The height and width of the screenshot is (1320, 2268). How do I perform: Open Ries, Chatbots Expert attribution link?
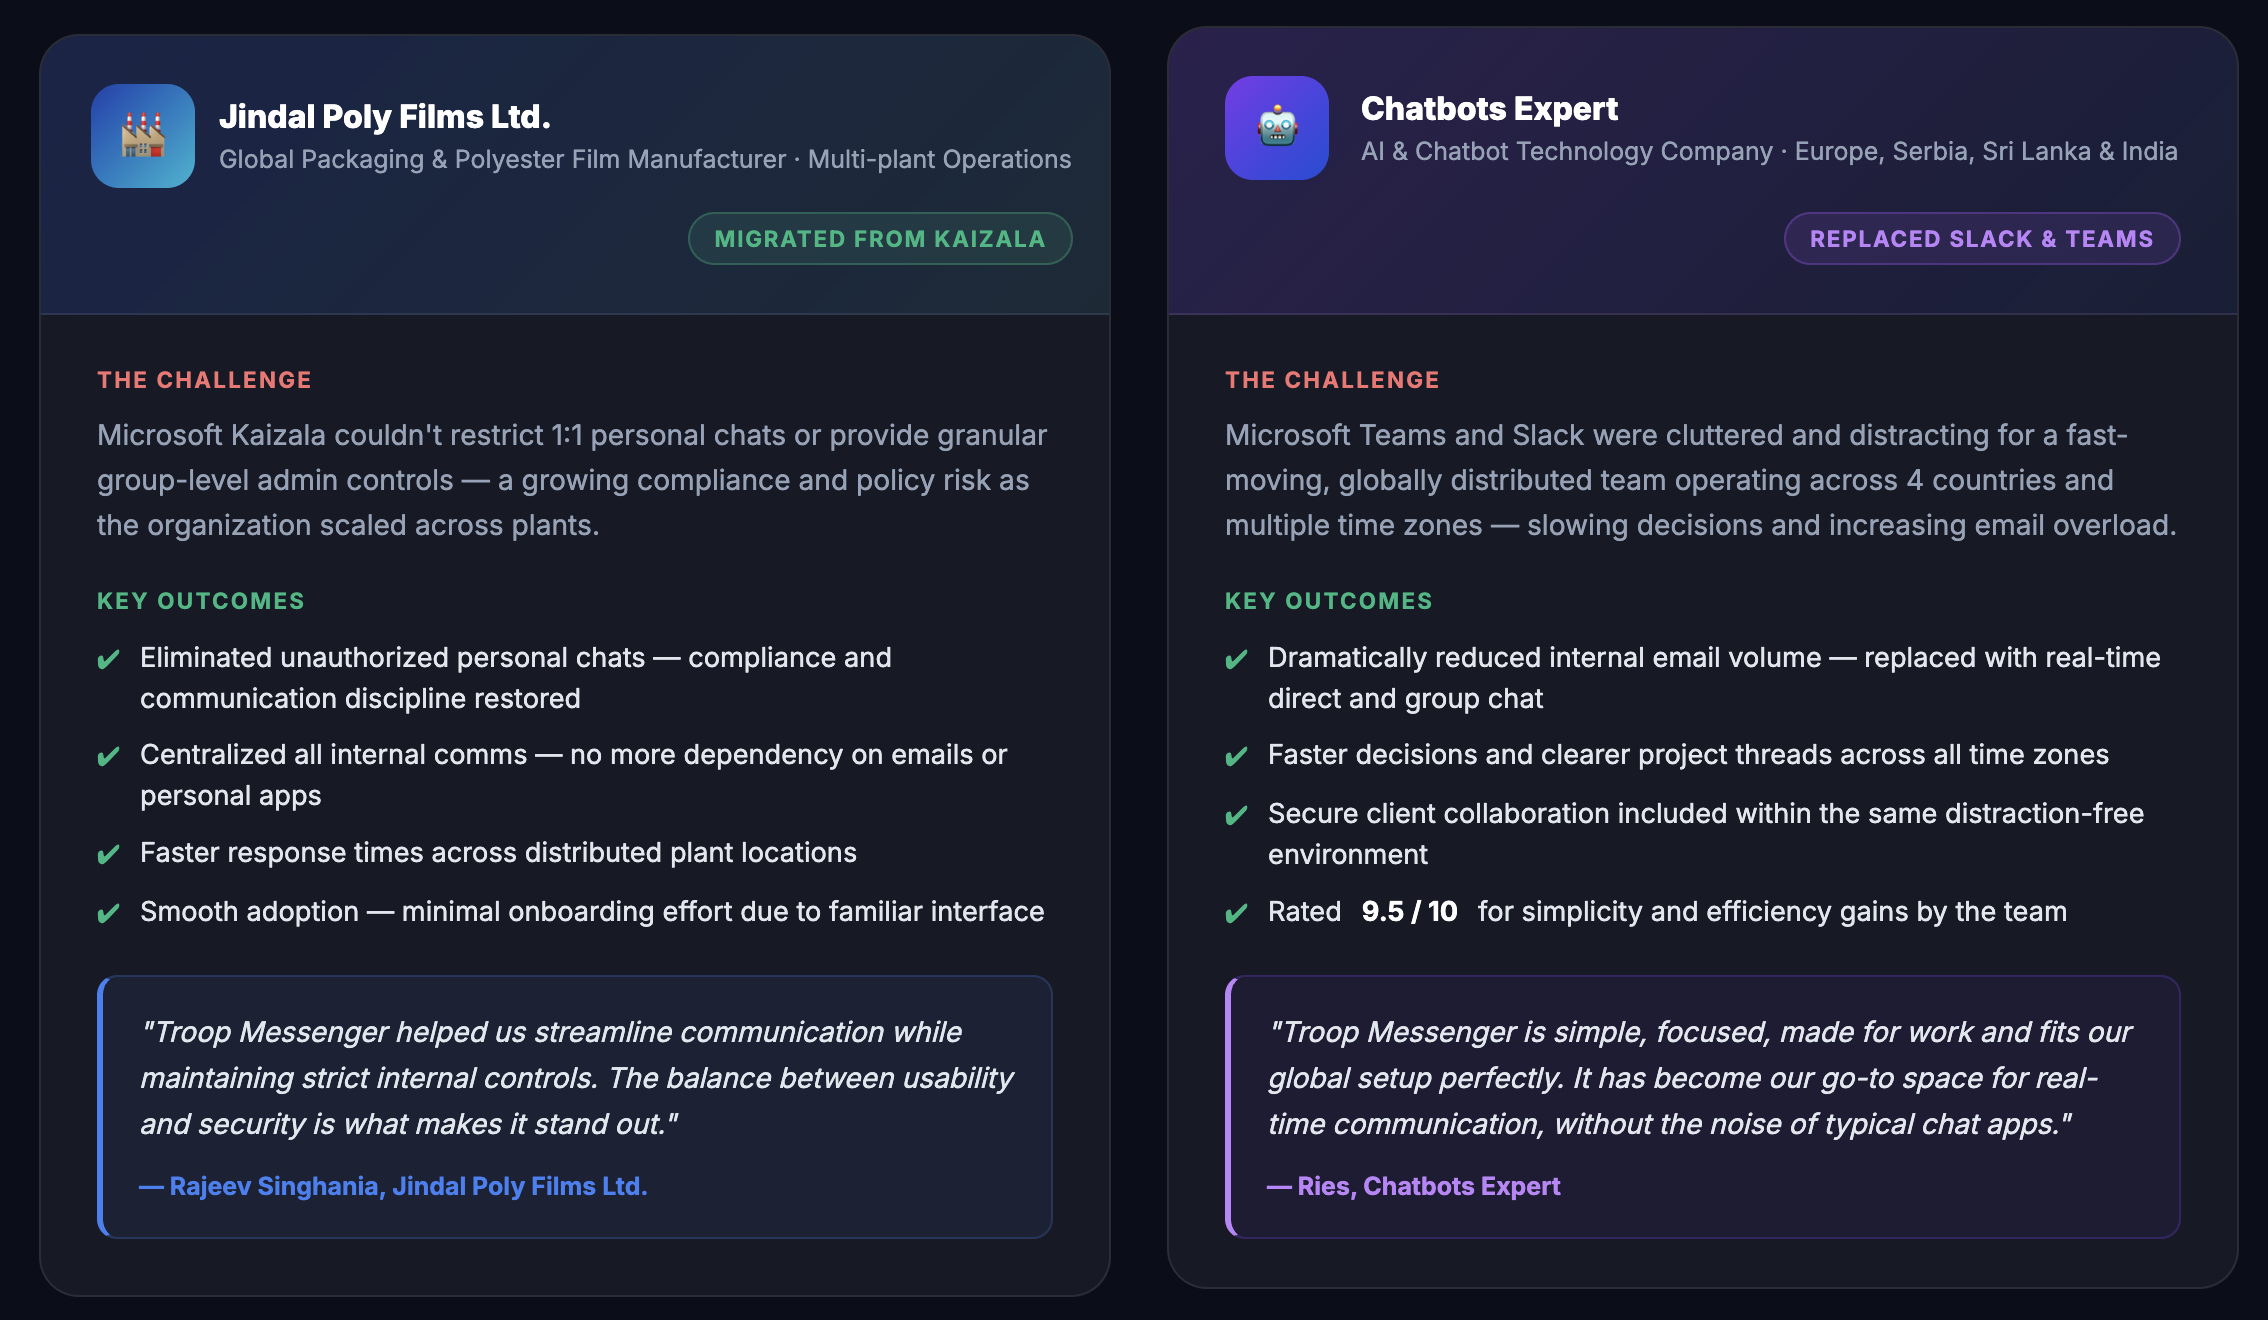pyautogui.click(x=1413, y=1186)
